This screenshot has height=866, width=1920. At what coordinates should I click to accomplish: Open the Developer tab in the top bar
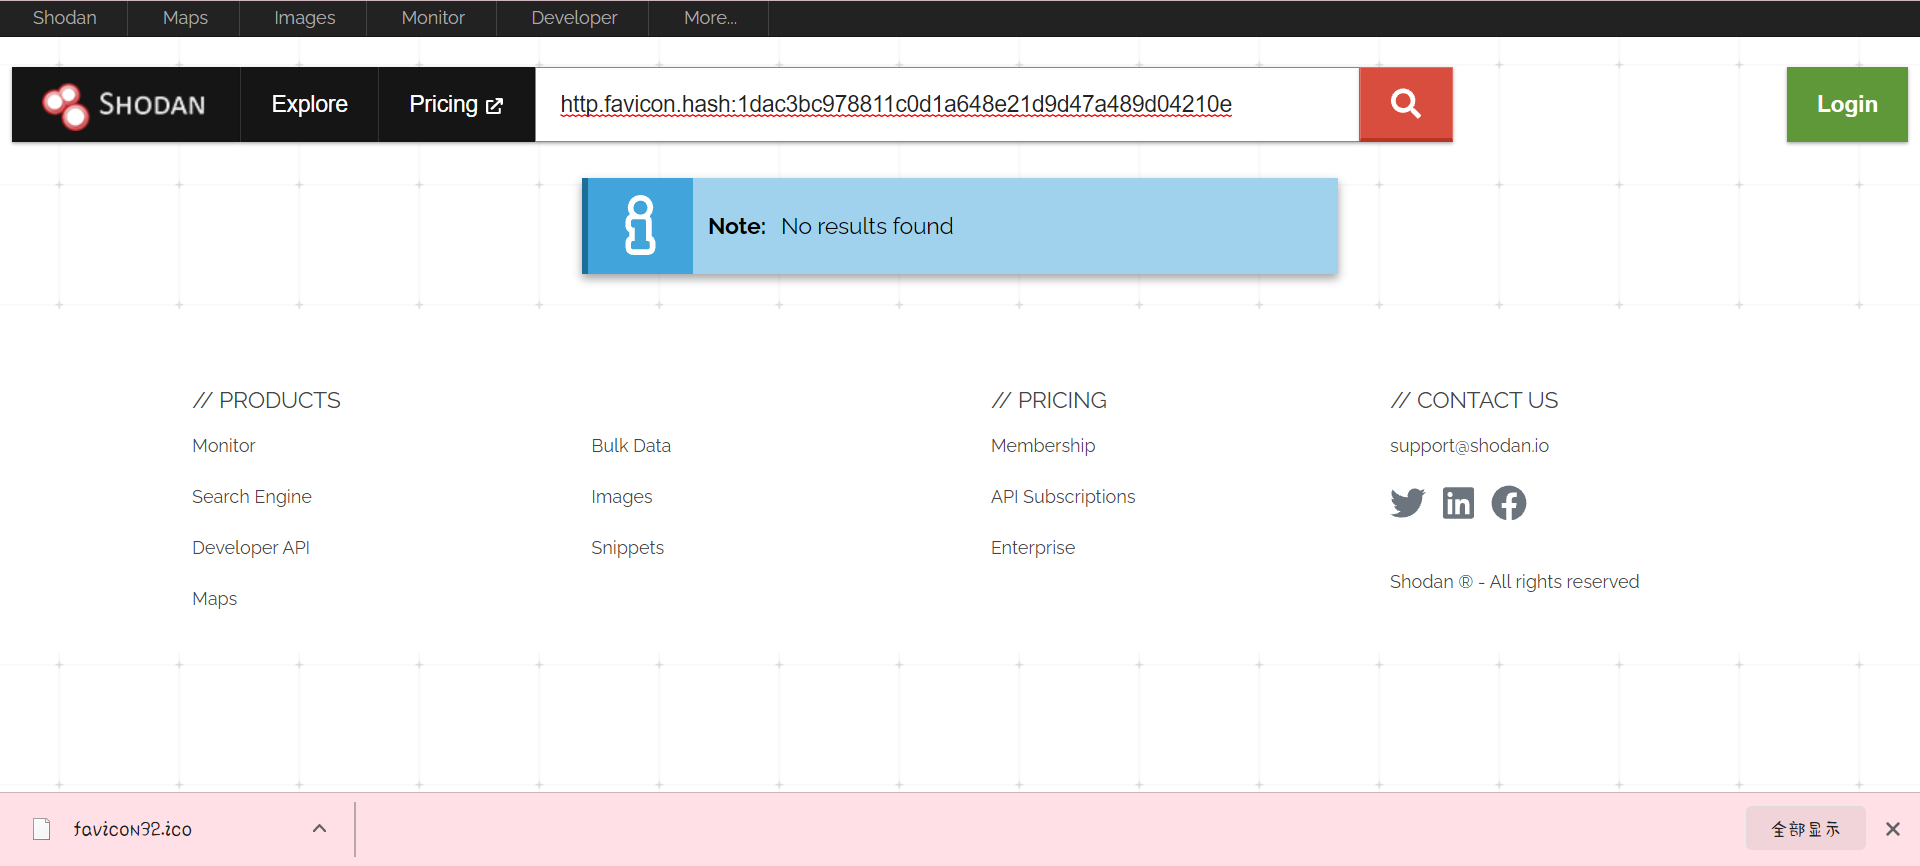pyautogui.click(x=574, y=18)
